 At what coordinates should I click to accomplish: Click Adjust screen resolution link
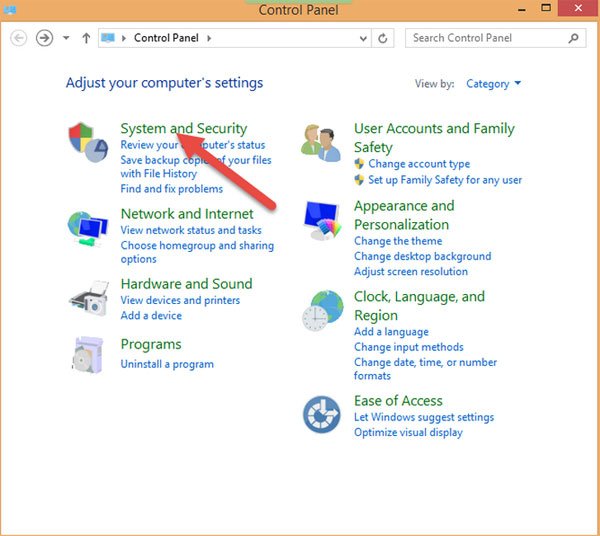411,272
